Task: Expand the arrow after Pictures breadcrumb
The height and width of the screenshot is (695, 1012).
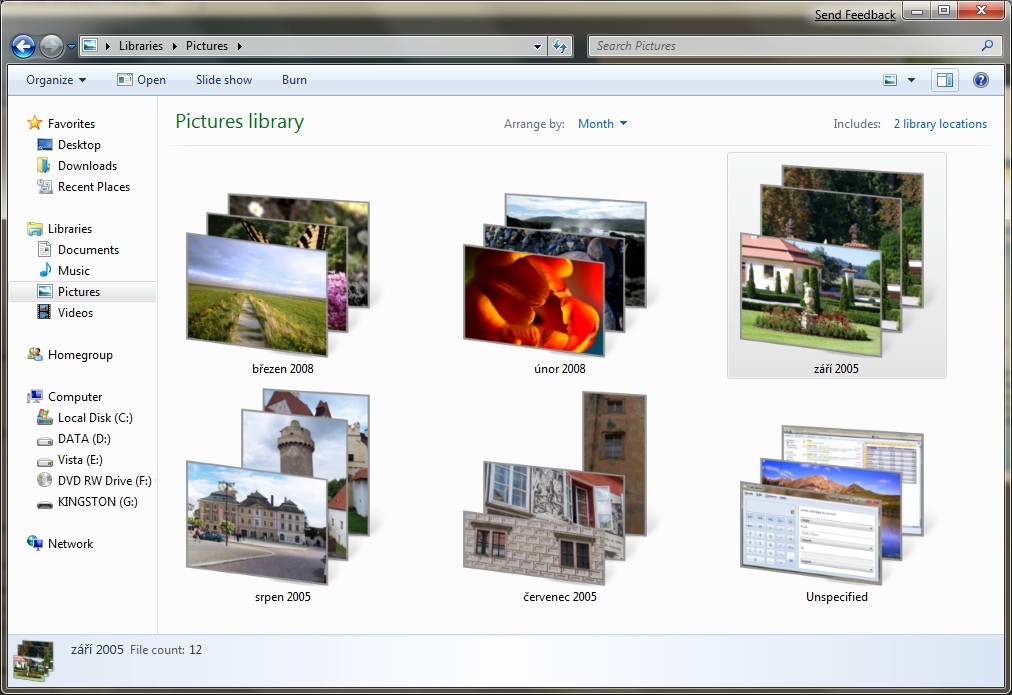Action: pyautogui.click(x=239, y=46)
